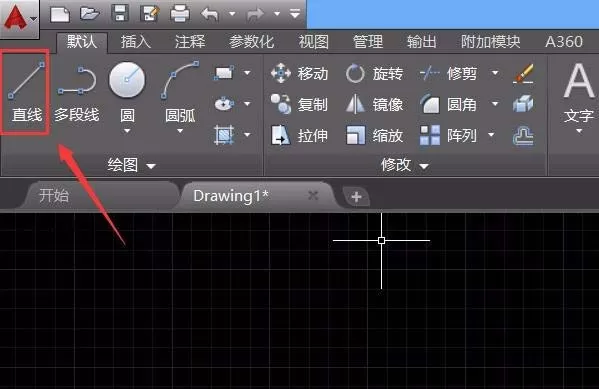Open the Fillet (圆角) dropdown arrow
This screenshot has width=599, height=389.
click(495, 104)
